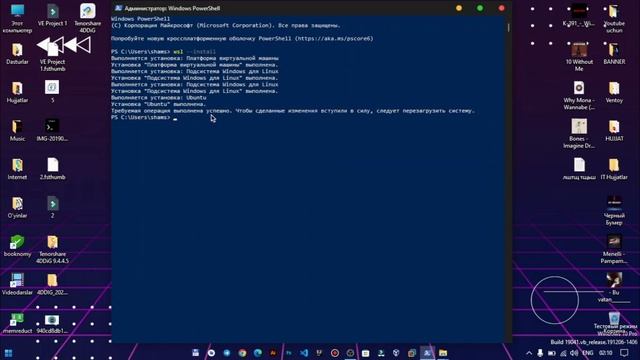The width and height of the screenshot is (640, 360).
Task: Open the network status tray icon
Action: point(563,353)
